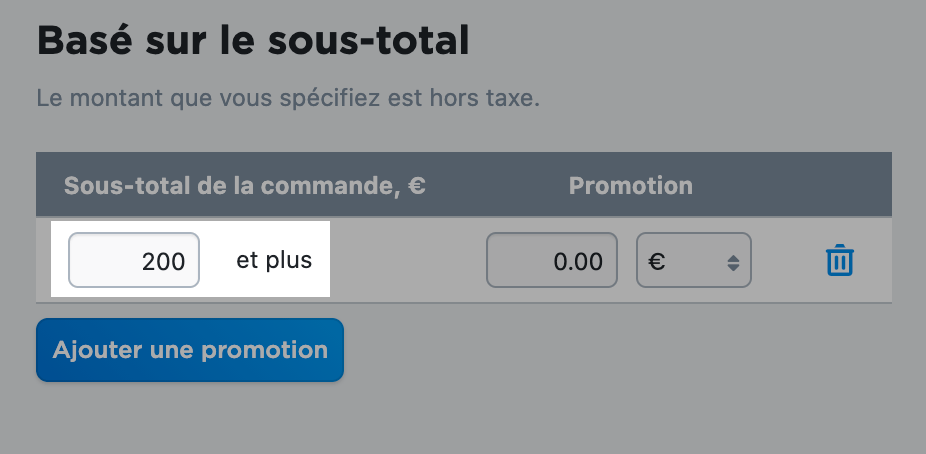926x454 pixels.
Task: Click the hors taxe description text
Action: [x=288, y=98]
